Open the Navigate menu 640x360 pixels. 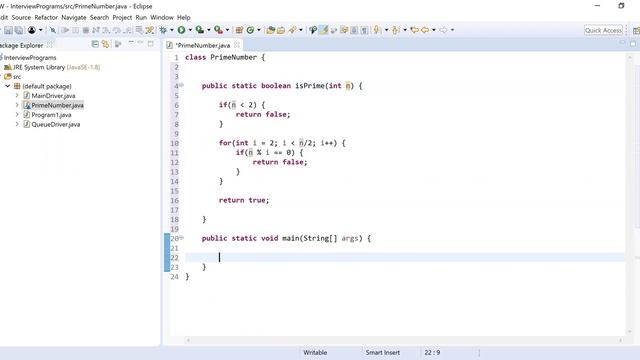74,18
